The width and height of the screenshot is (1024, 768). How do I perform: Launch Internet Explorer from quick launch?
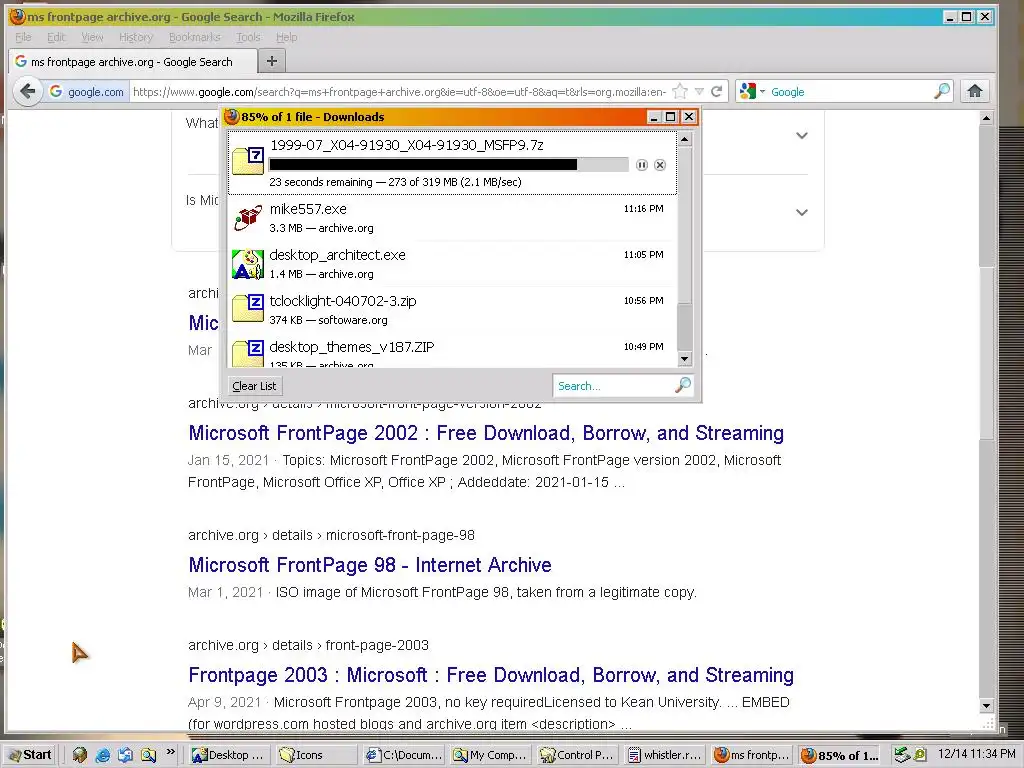pyautogui.click(x=103, y=755)
